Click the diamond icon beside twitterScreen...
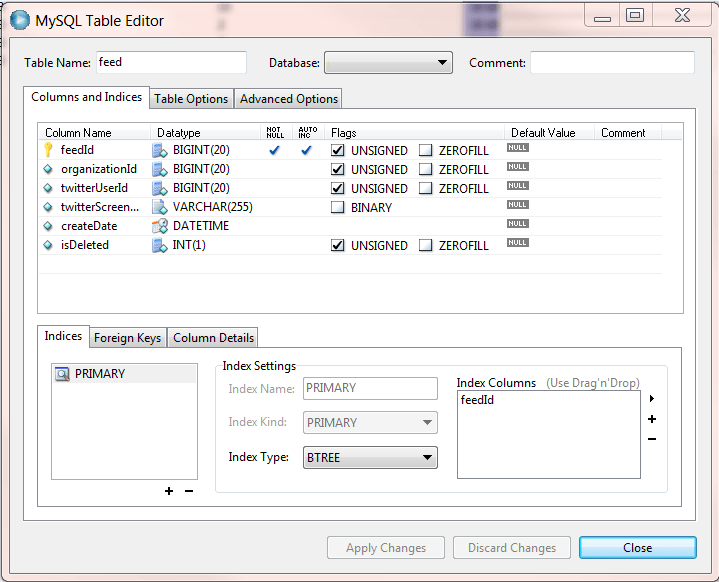This screenshot has height=582, width=719. tap(48, 207)
